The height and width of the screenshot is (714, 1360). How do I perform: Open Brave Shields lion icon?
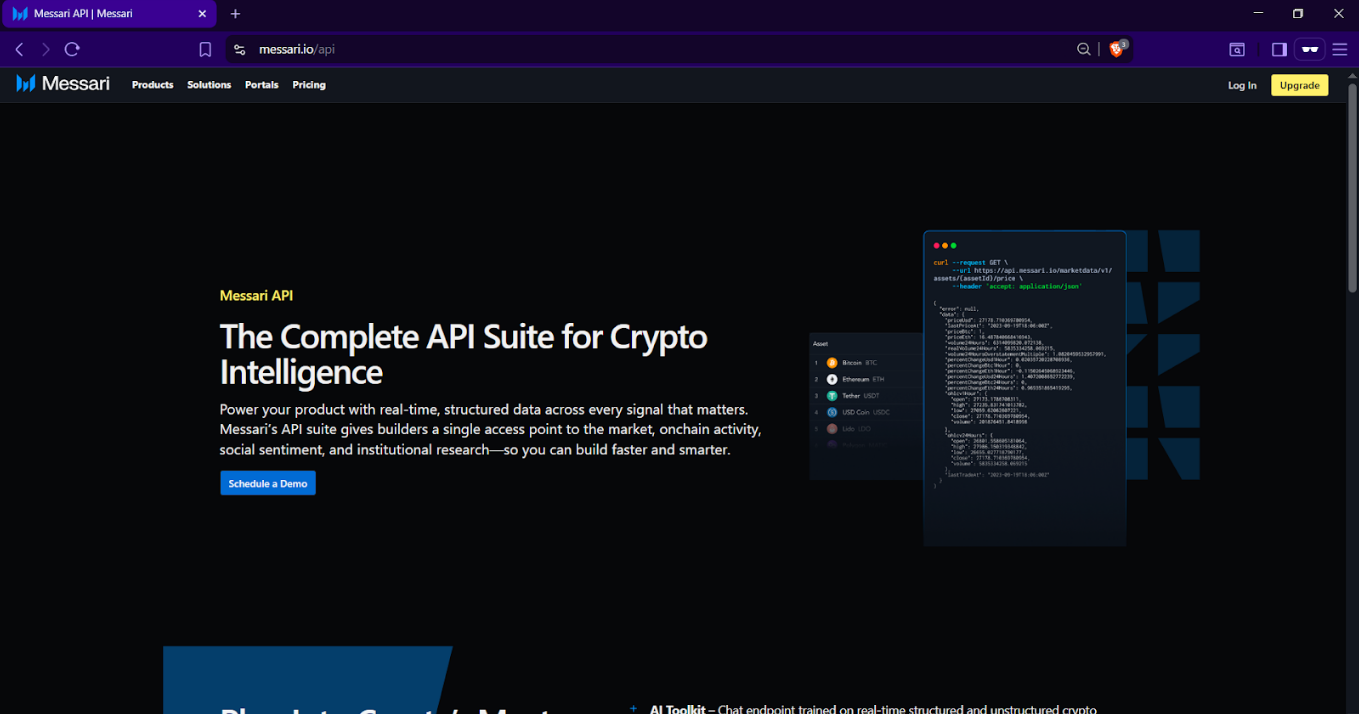[1118, 49]
